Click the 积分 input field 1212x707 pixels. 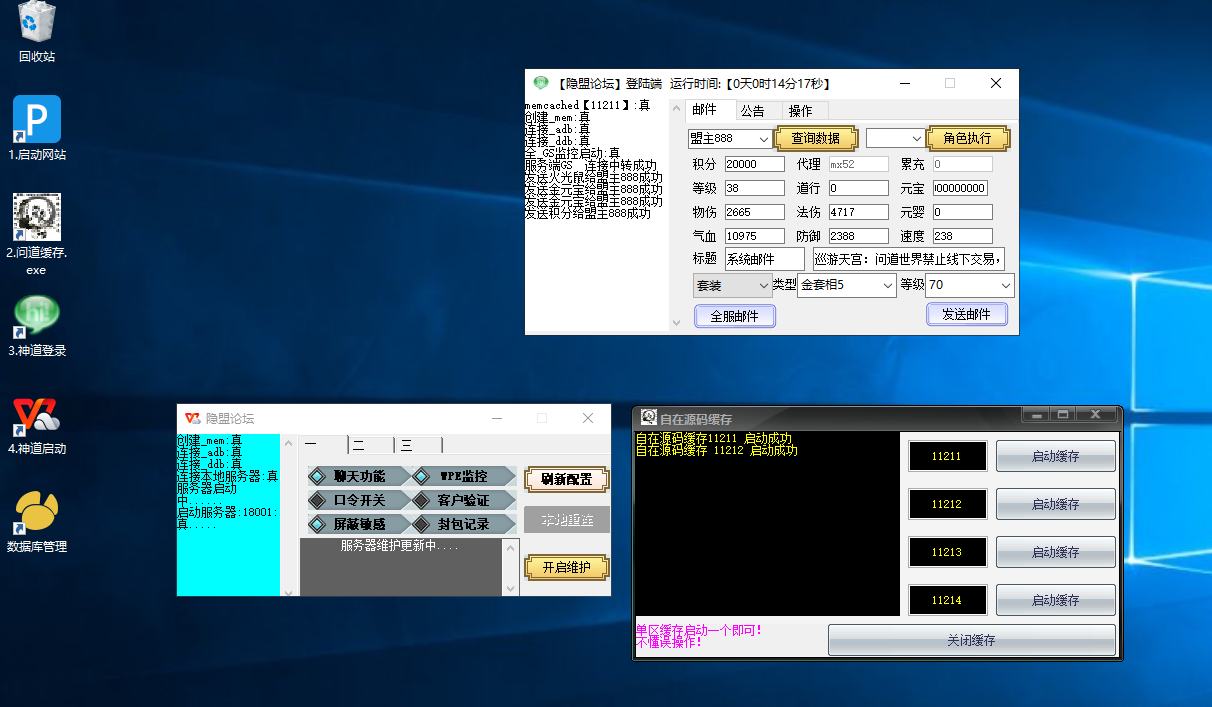point(754,164)
